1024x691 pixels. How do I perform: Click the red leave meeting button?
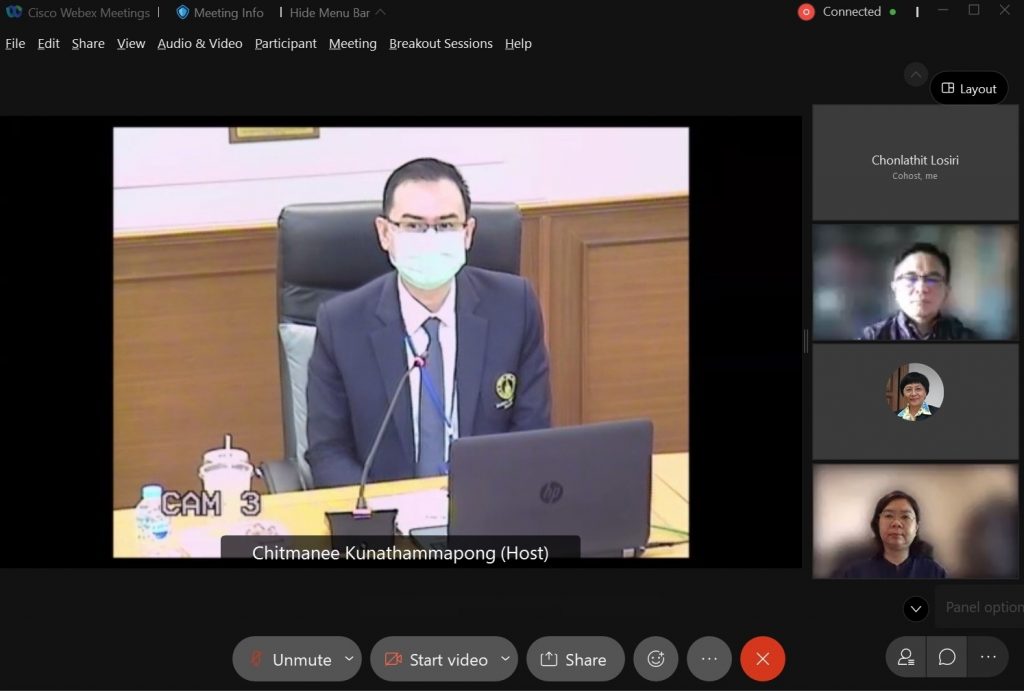coord(762,659)
